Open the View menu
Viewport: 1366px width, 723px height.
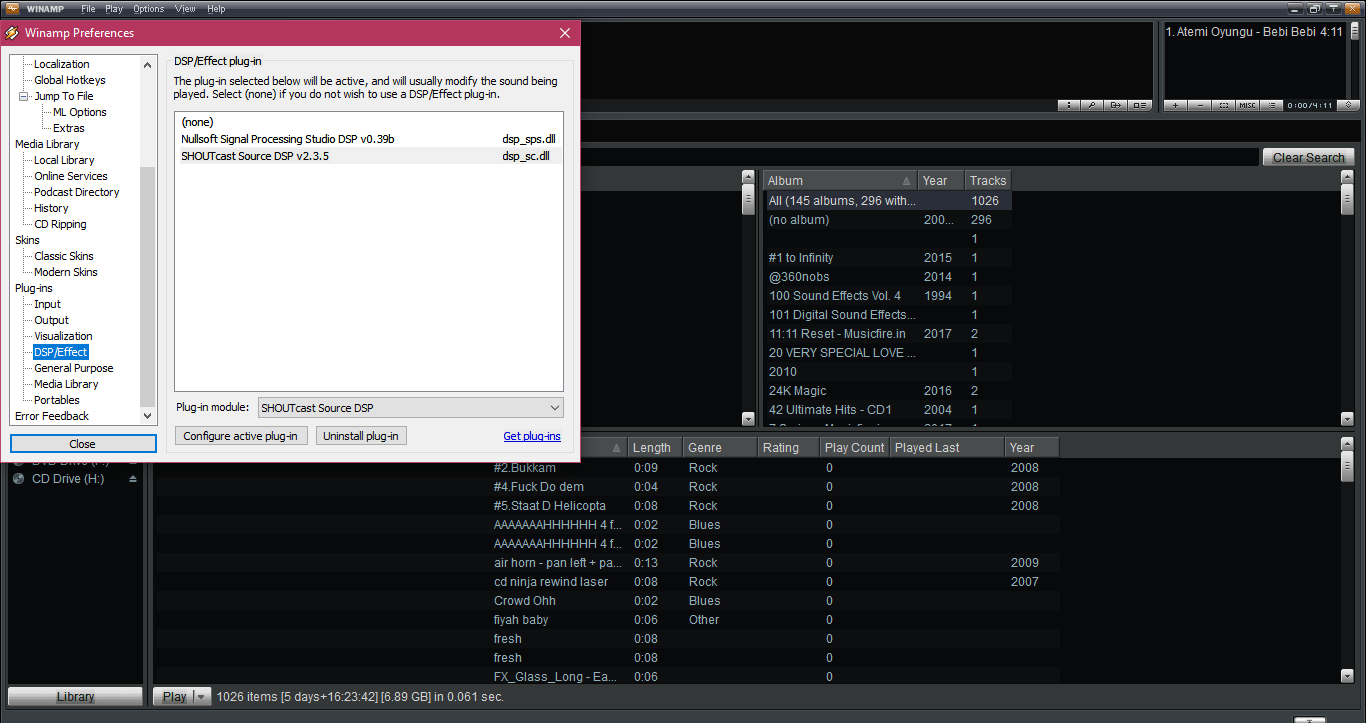point(185,9)
